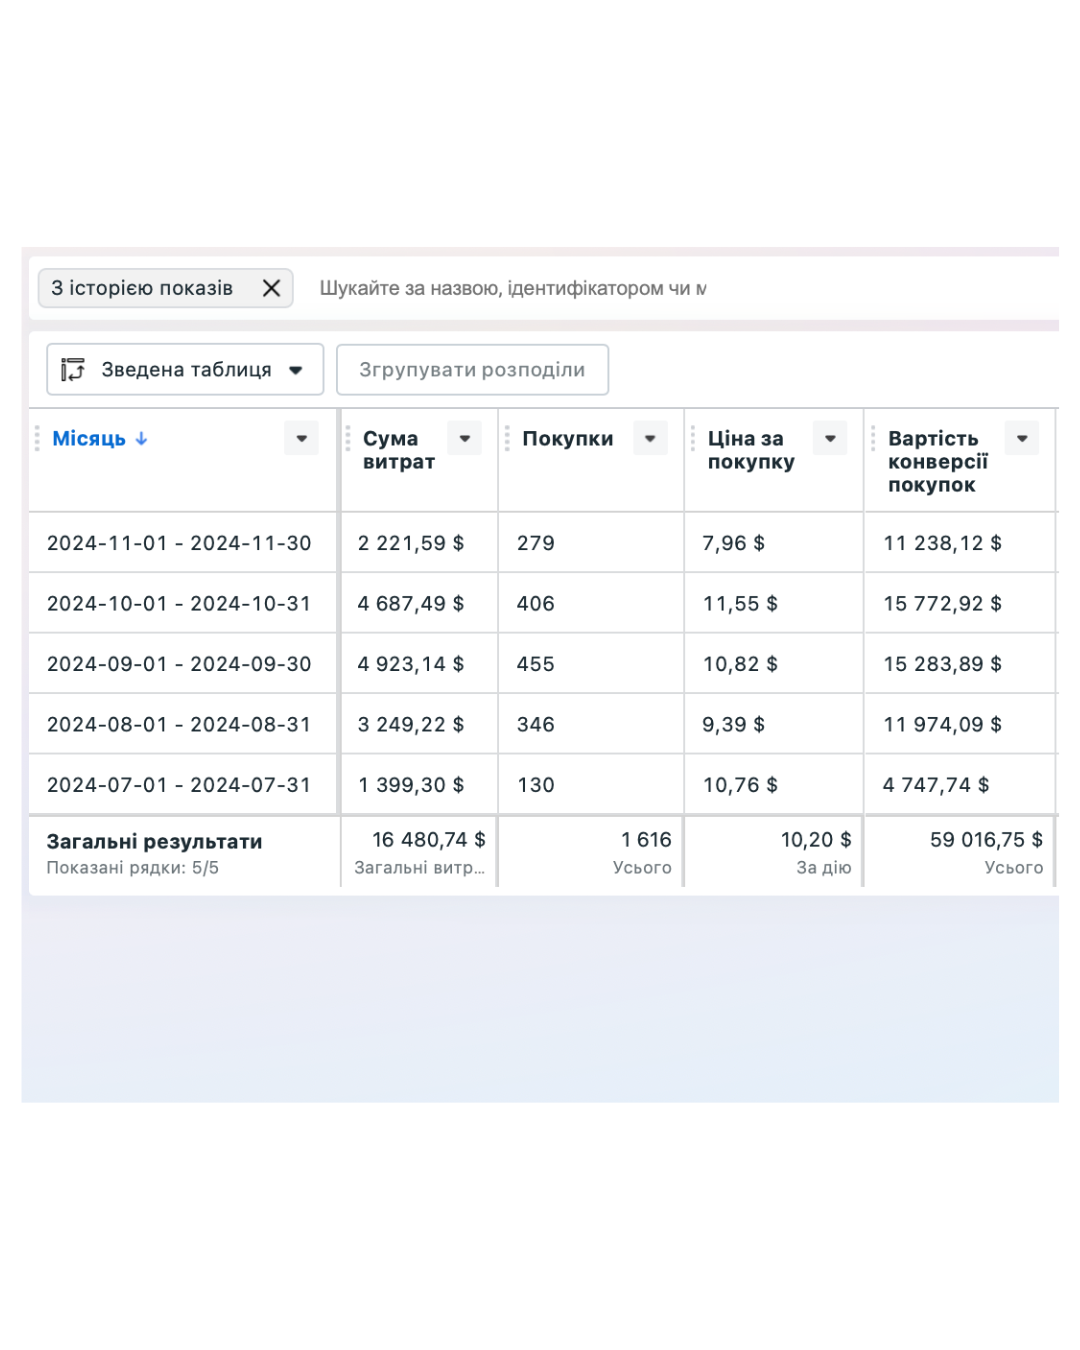
Task: Click the 'Покупки' column header
Action: click(x=568, y=439)
